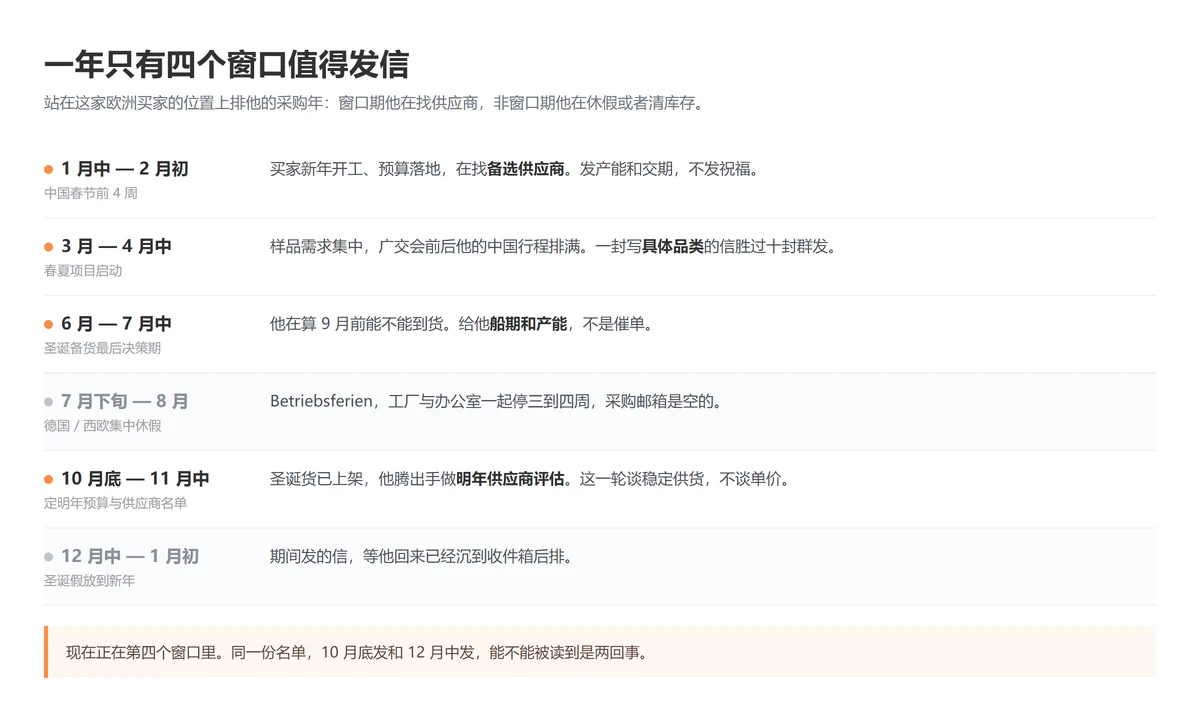Select the period label 12 月中 — 1 月初
This screenshot has height=713, width=1200.
point(130,557)
